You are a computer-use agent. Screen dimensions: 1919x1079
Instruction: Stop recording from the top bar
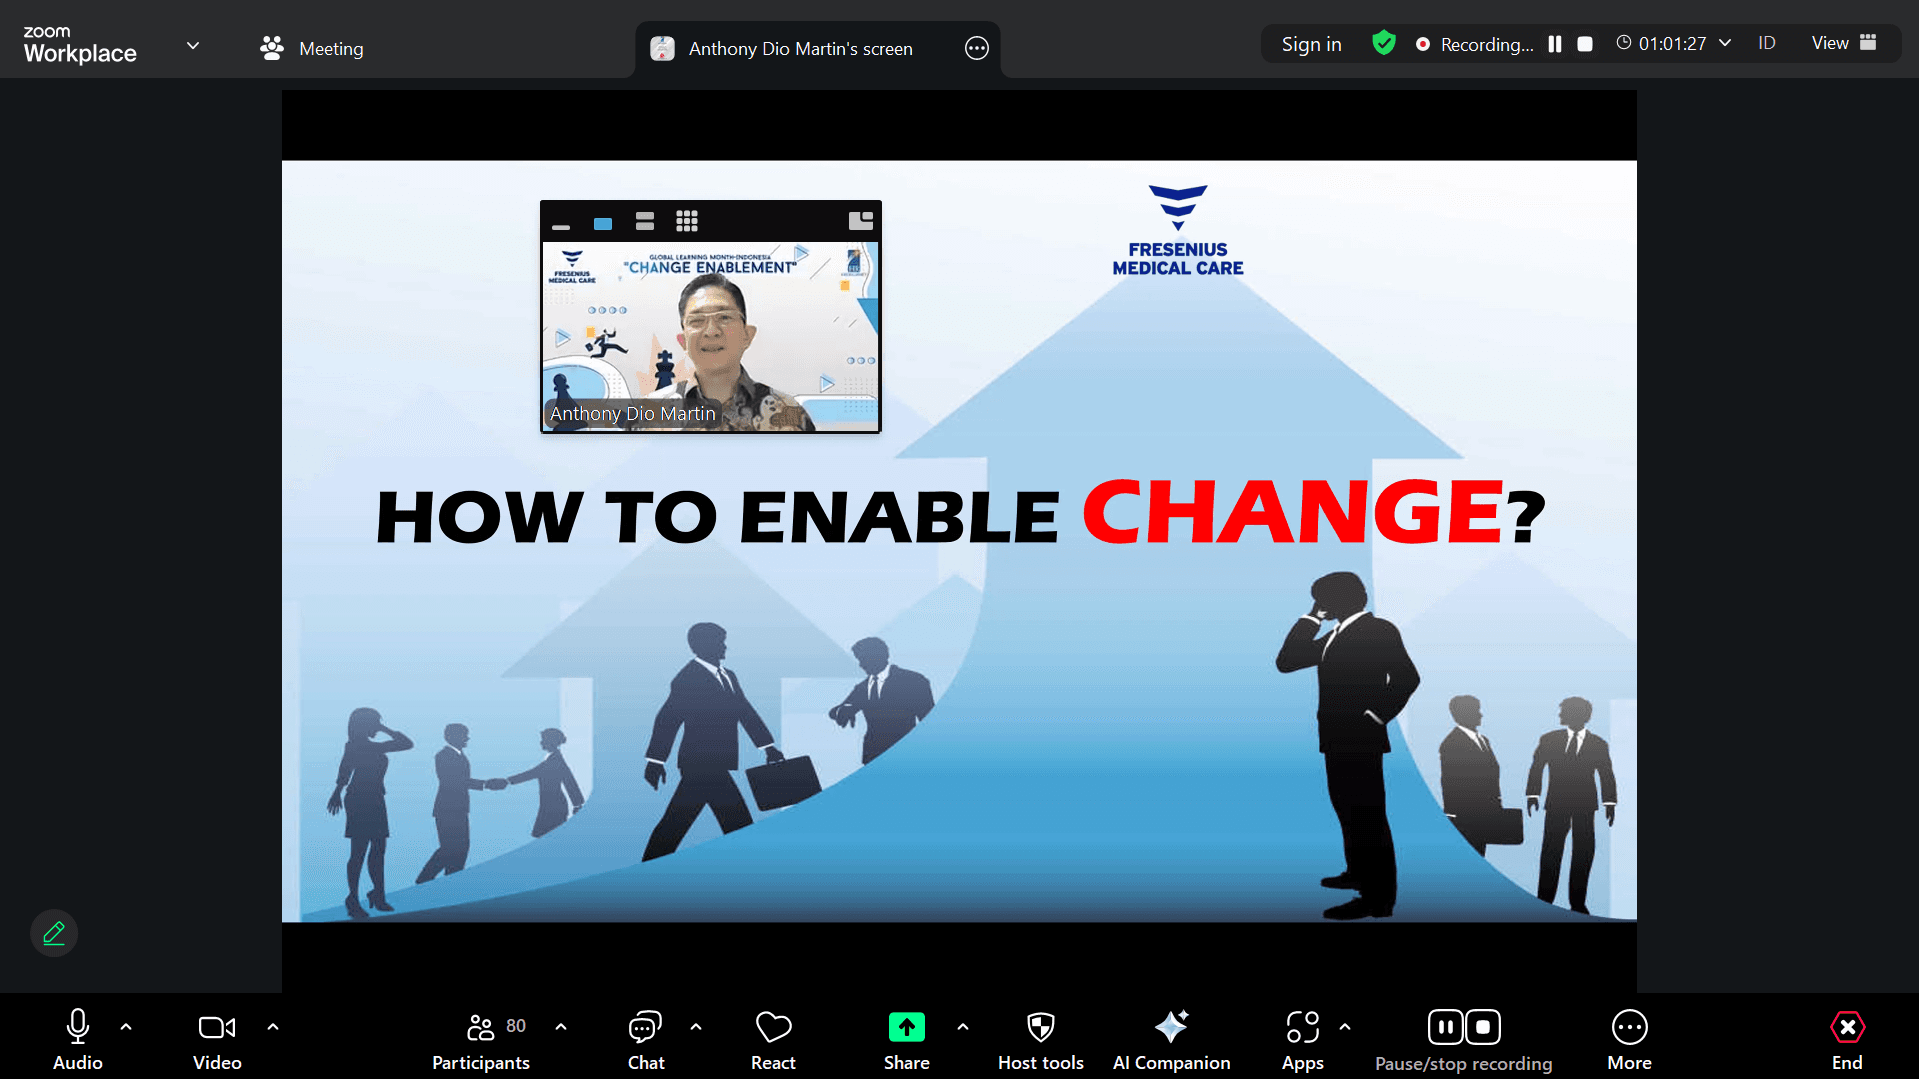coord(1585,44)
